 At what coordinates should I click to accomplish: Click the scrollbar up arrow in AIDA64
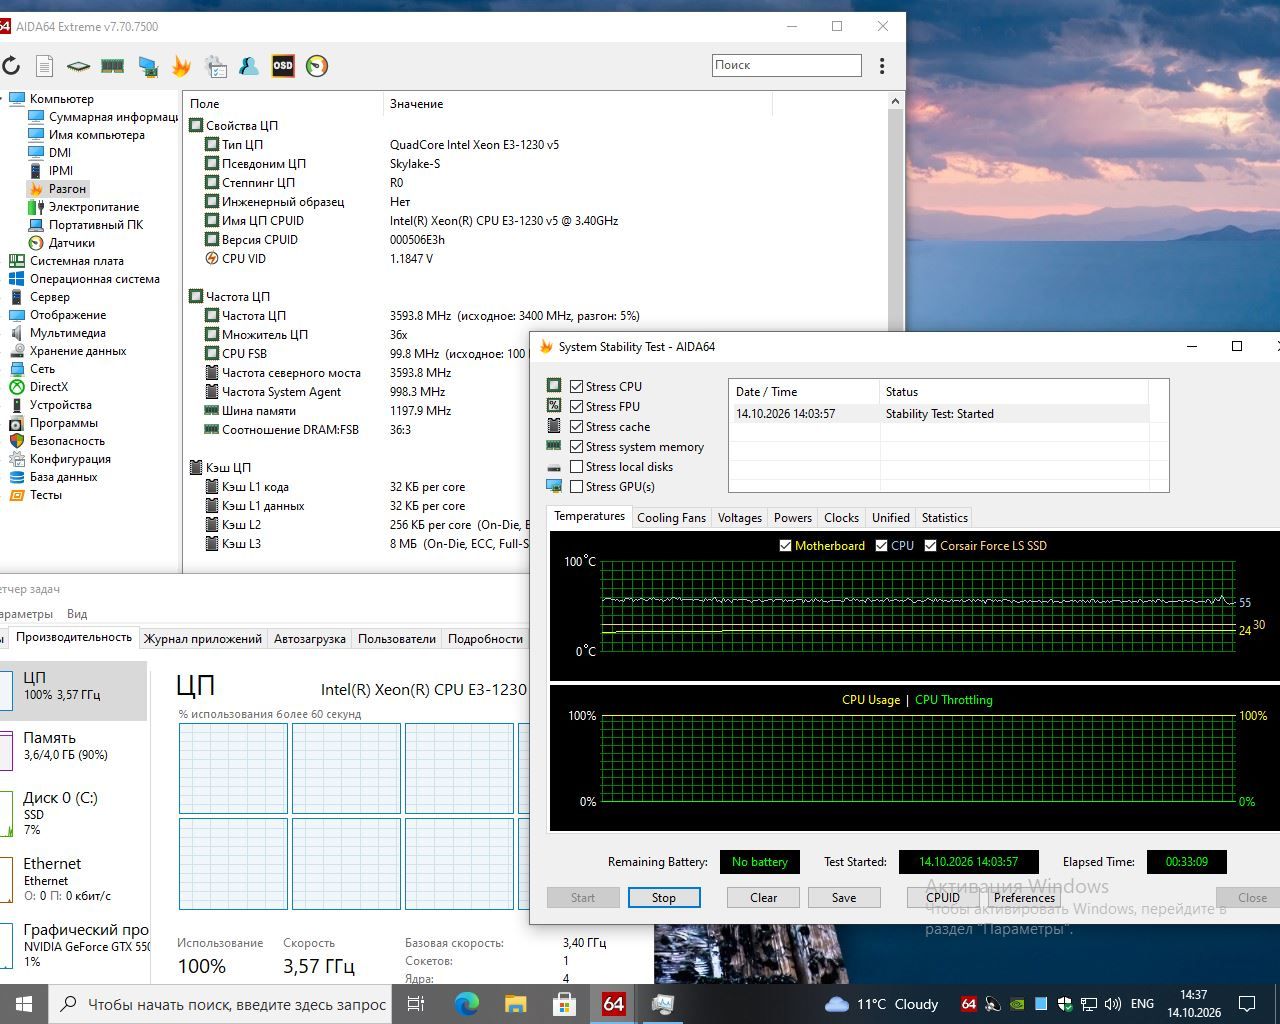[895, 101]
